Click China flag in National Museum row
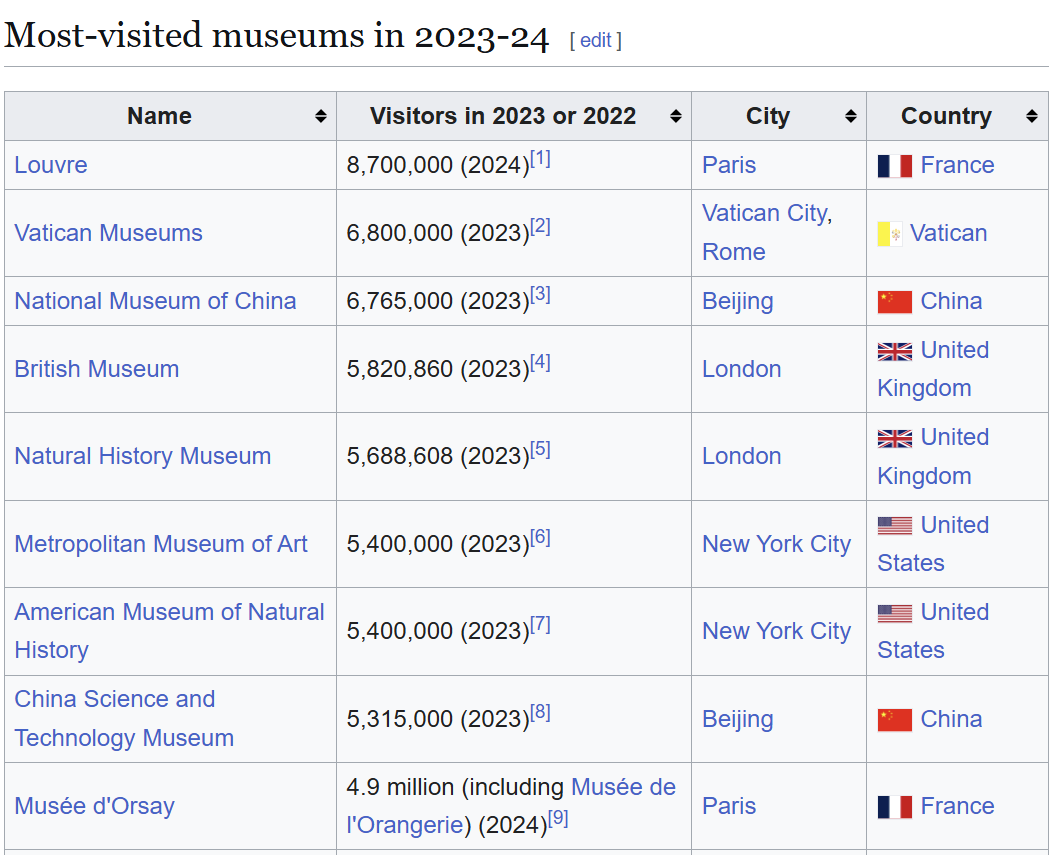This screenshot has width=1059, height=855. (895, 302)
